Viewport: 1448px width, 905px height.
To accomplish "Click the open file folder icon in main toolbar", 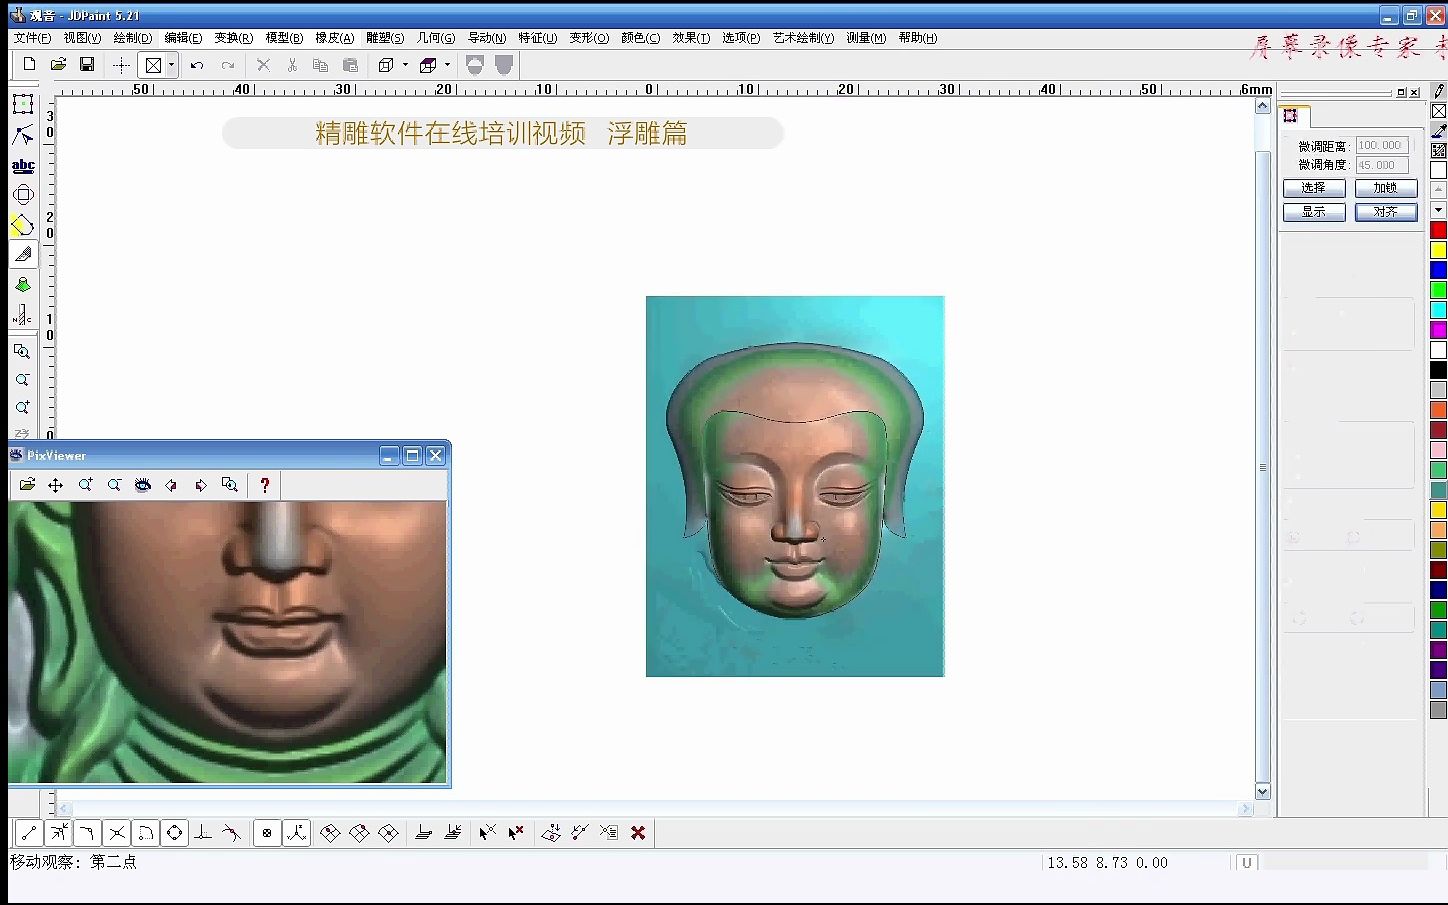I will coord(58,64).
